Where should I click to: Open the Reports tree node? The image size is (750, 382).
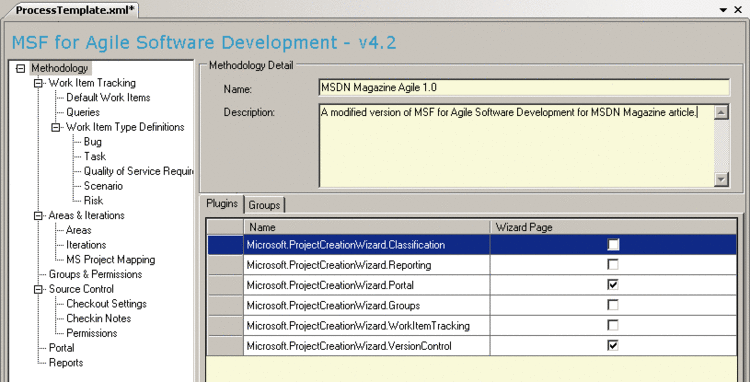[x=66, y=363]
